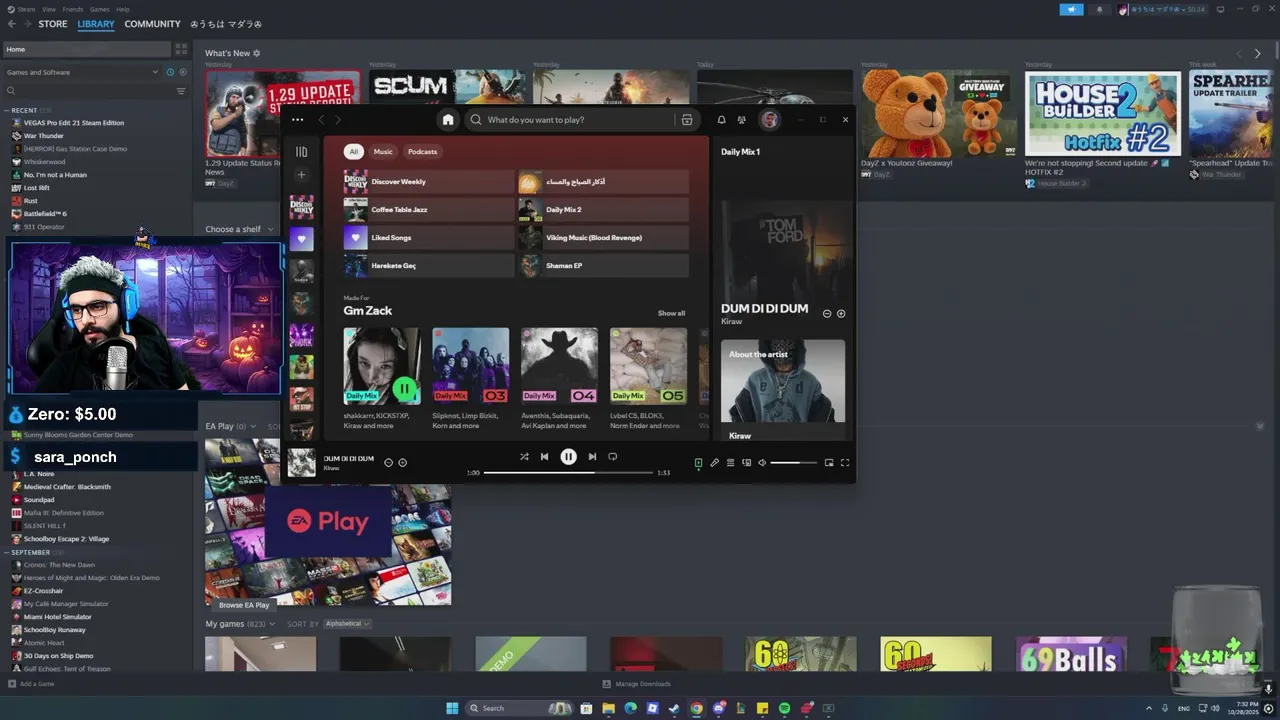Open Windows Start button
Viewport: 1280px width, 720px height.
pyautogui.click(x=452, y=708)
